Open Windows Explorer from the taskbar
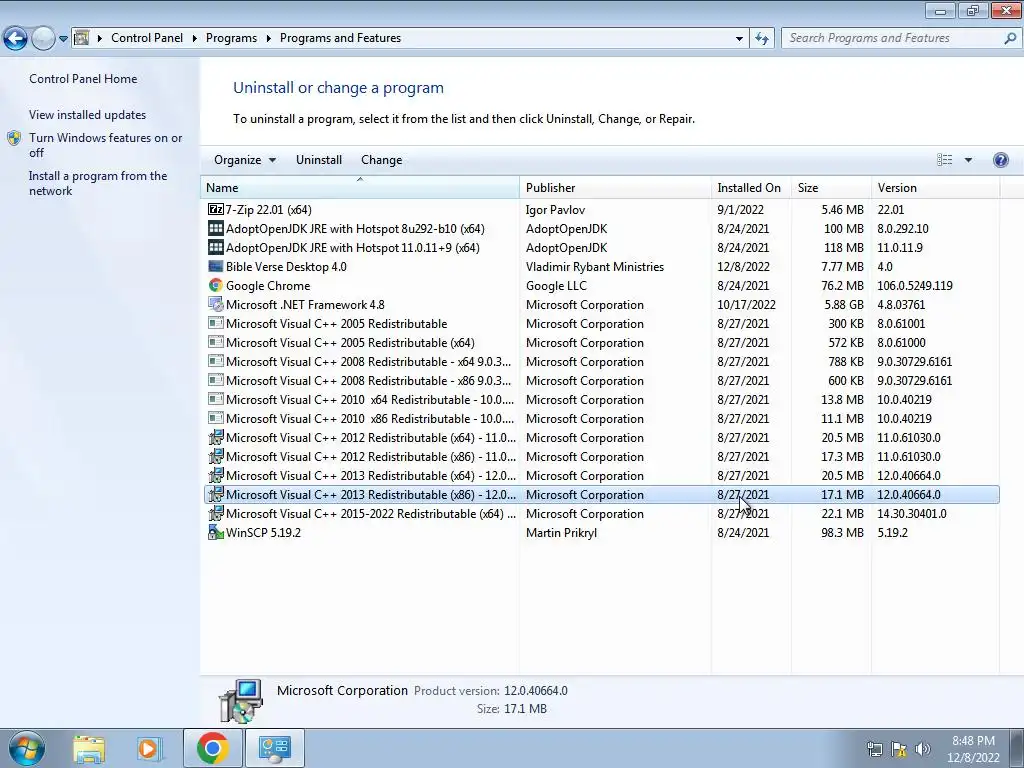The image size is (1024, 768). pyautogui.click(x=89, y=748)
